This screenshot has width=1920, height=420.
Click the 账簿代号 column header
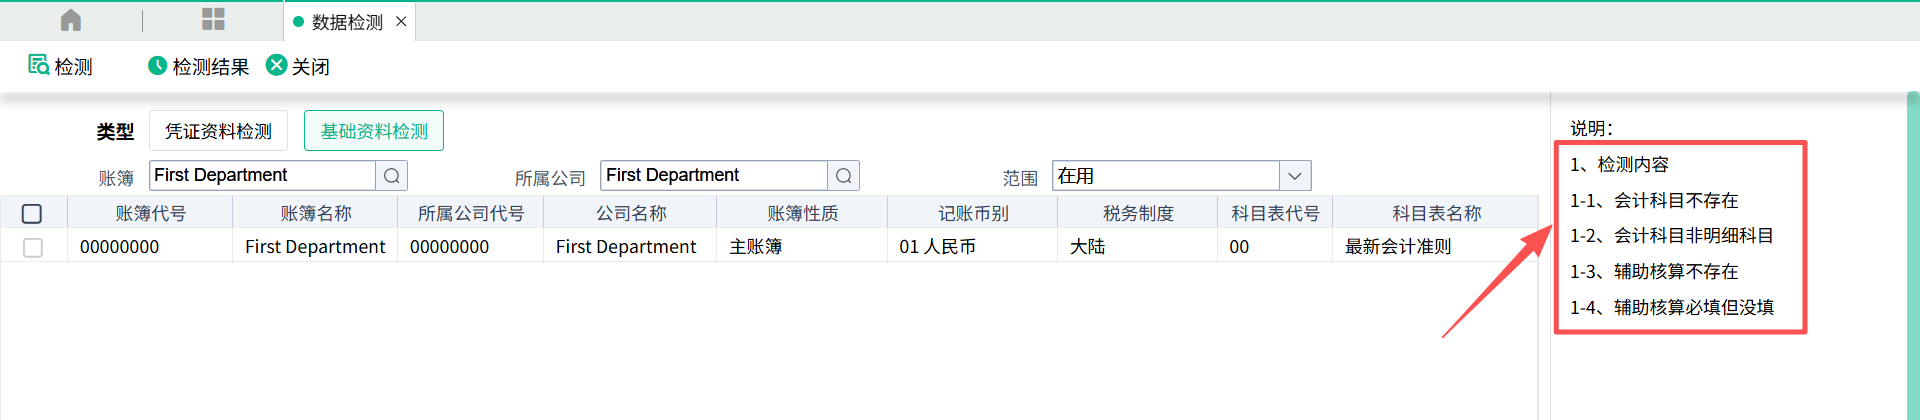tap(150, 213)
